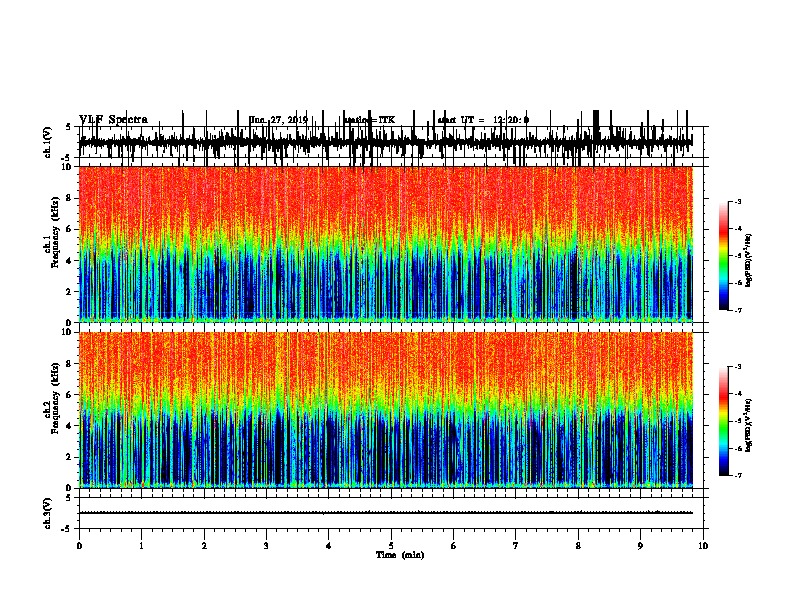
Task: Click the ch.2 color scale log(PSD) unit label
Action: [x=749, y=425]
